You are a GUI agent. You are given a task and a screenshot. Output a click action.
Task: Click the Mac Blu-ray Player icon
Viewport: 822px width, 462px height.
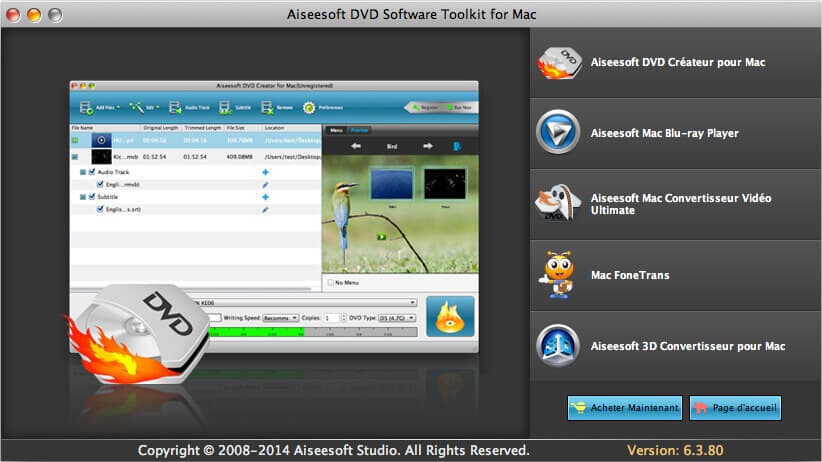558,133
